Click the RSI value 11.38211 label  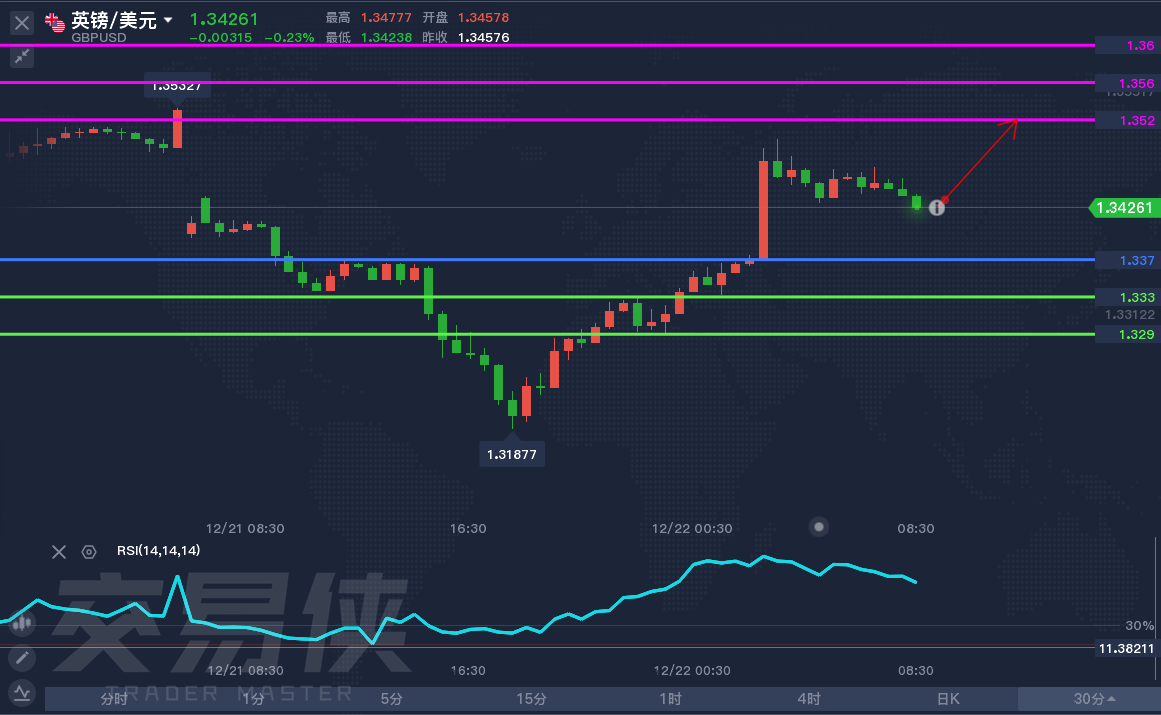click(x=1127, y=649)
